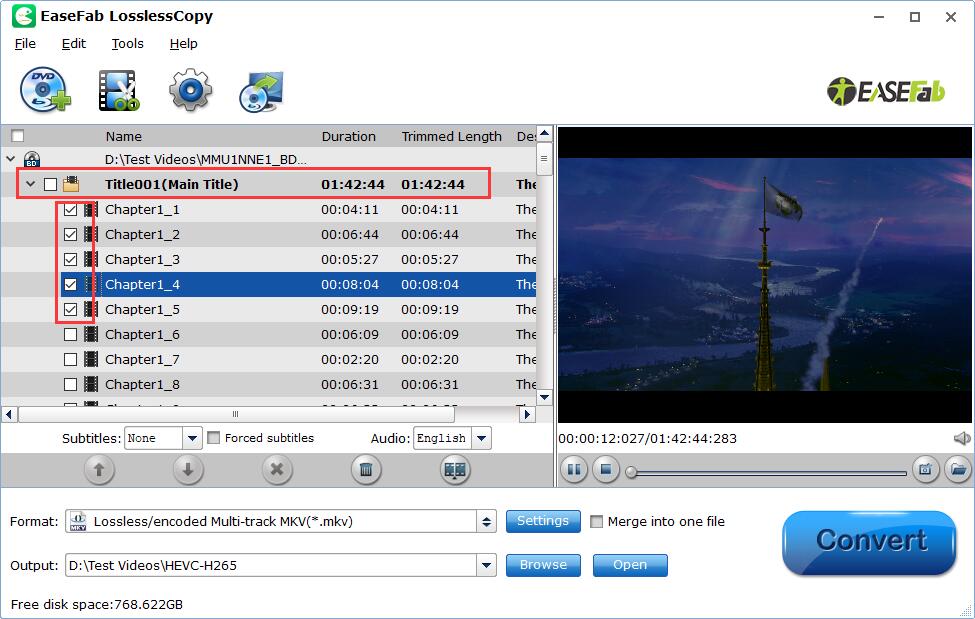
Task: Click the EaseFab brand logo
Action: pyautogui.click(x=885, y=91)
